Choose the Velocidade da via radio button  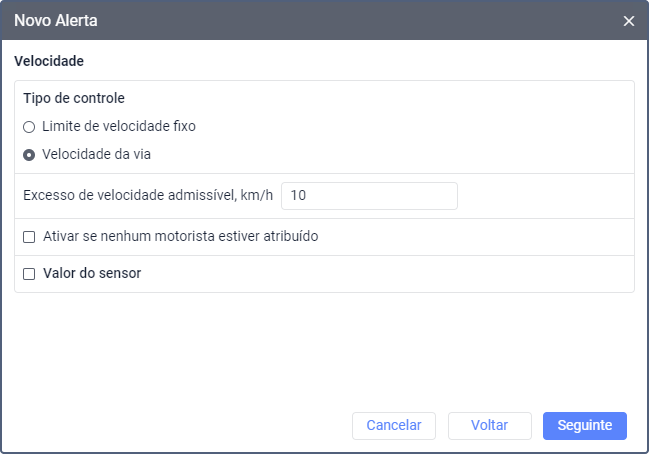(x=29, y=155)
